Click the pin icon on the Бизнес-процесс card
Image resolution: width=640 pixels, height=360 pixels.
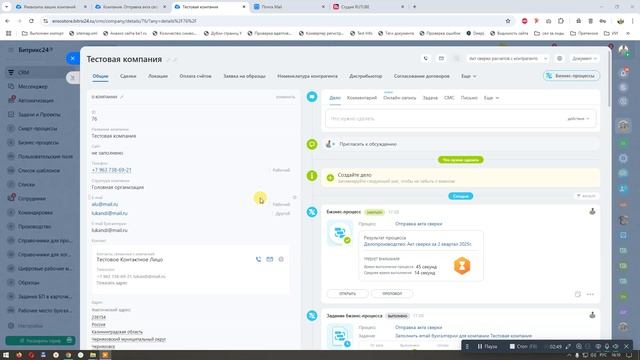[x=592, y=211]
